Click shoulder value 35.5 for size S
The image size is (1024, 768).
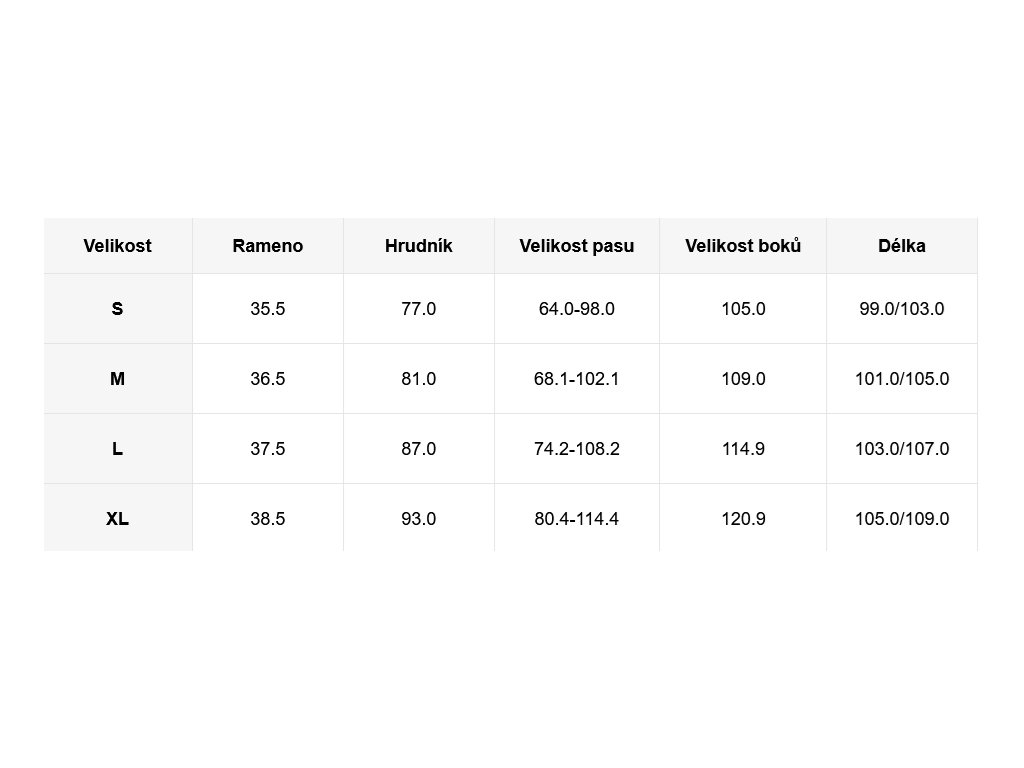tap(268, 309)
